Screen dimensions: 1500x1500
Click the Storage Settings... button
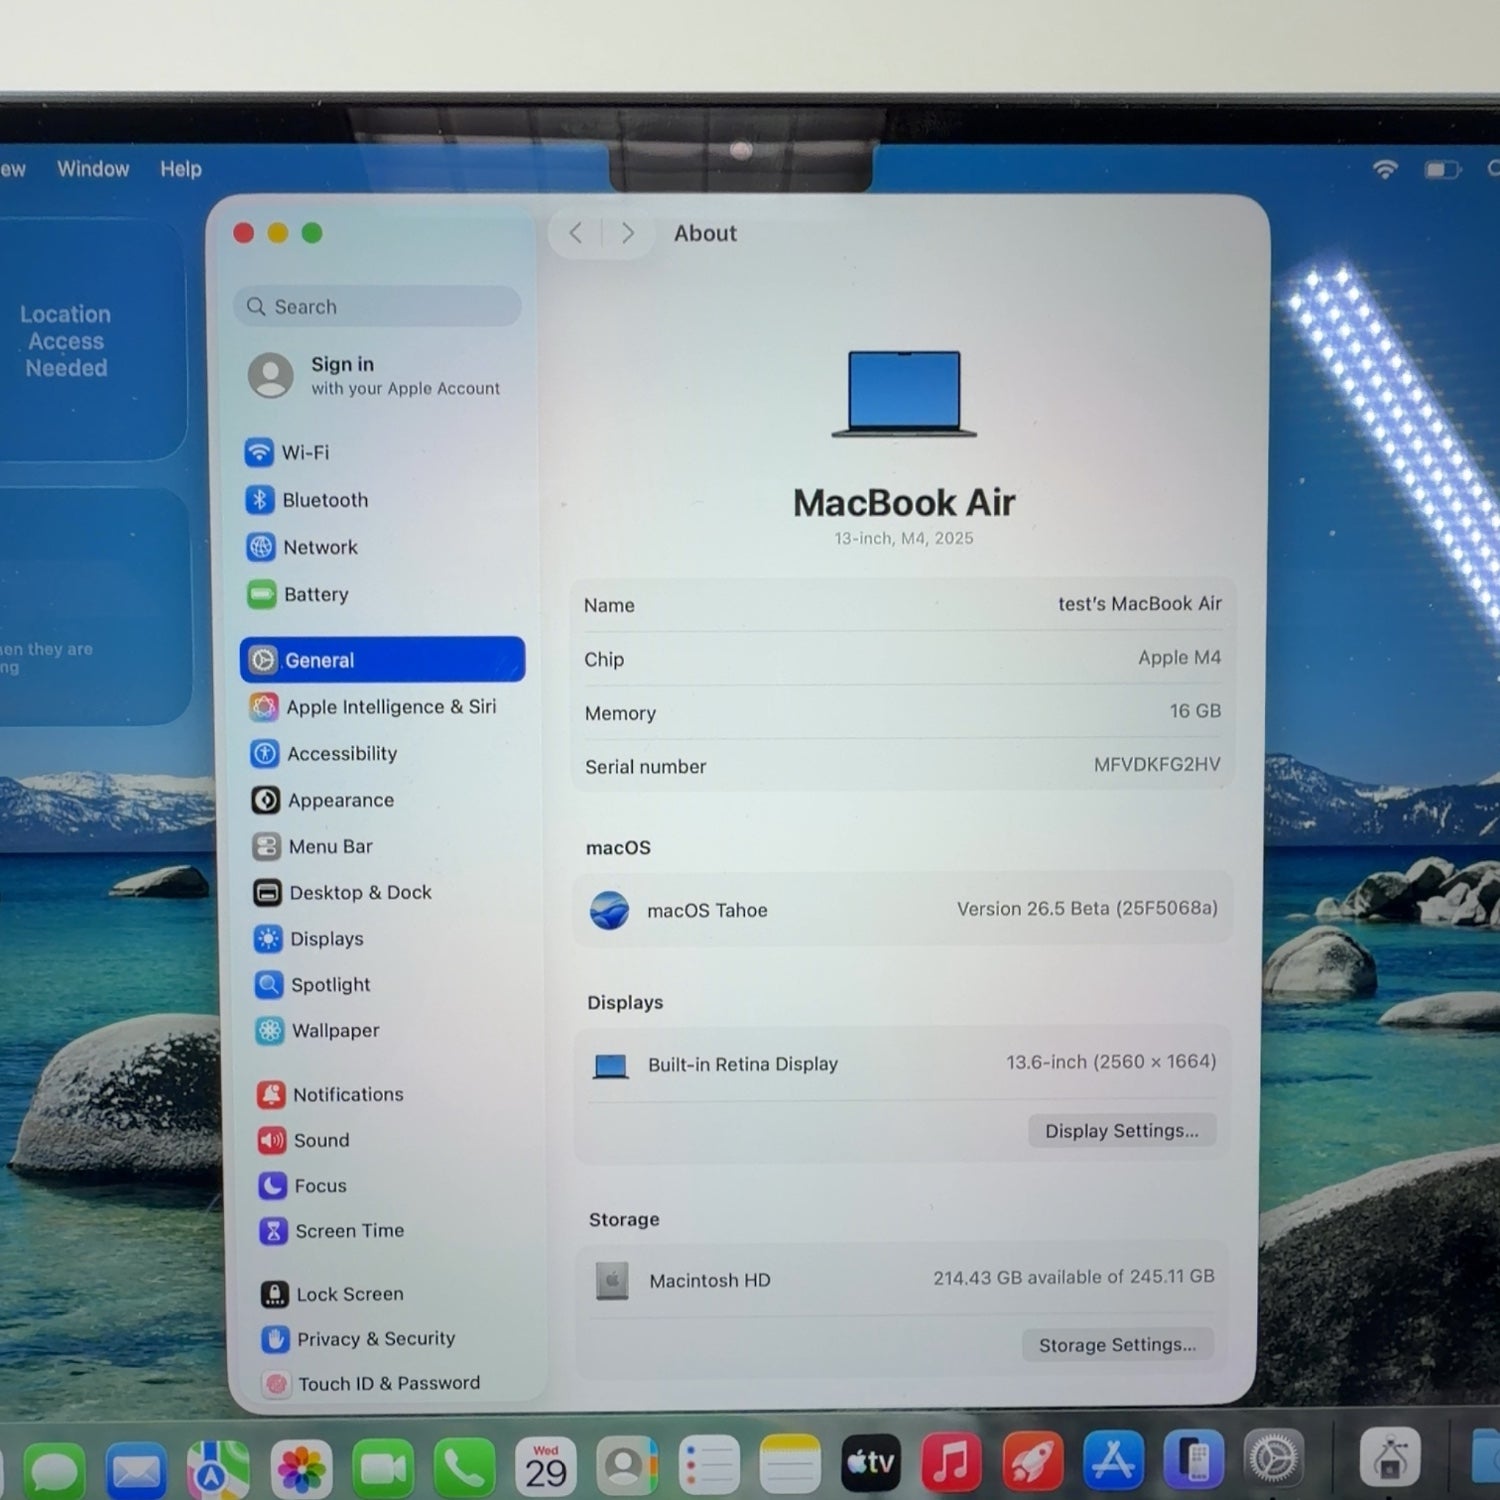pos(1117,1345)
